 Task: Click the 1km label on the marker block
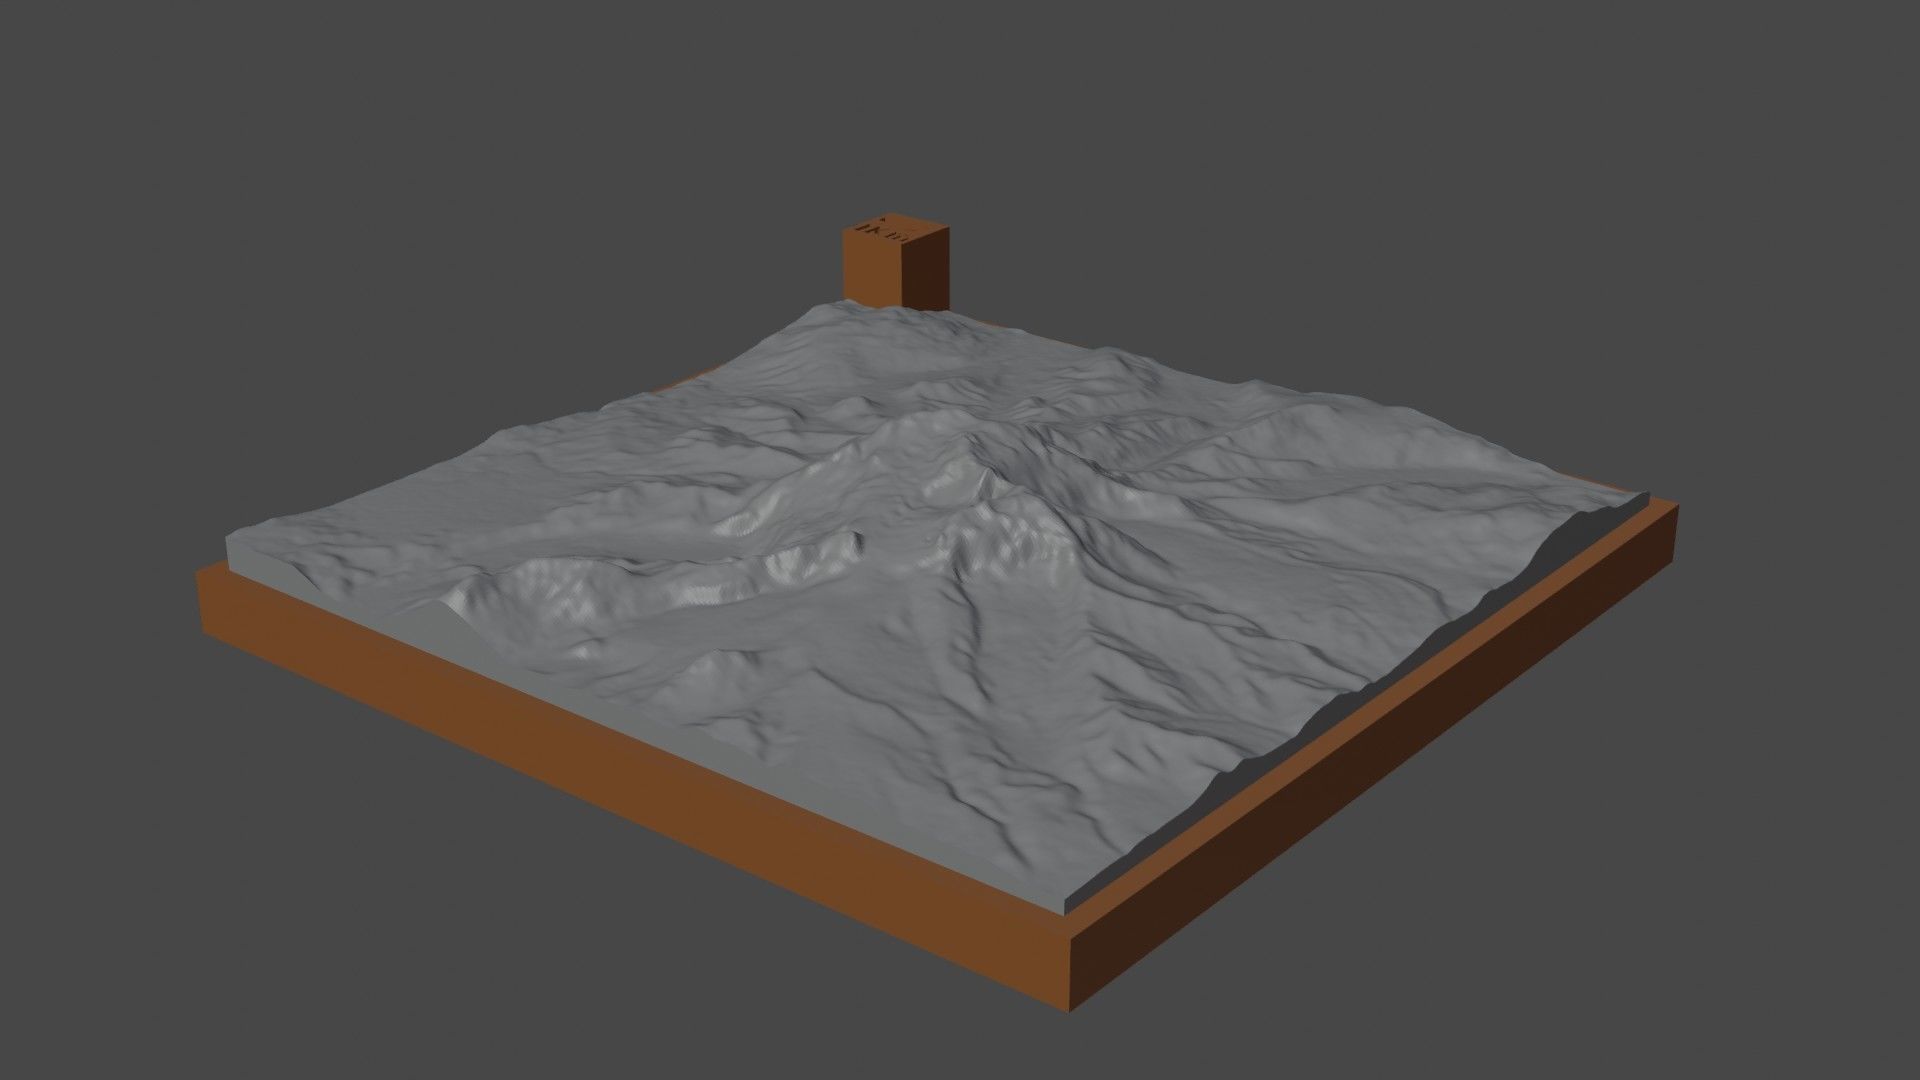880,232
